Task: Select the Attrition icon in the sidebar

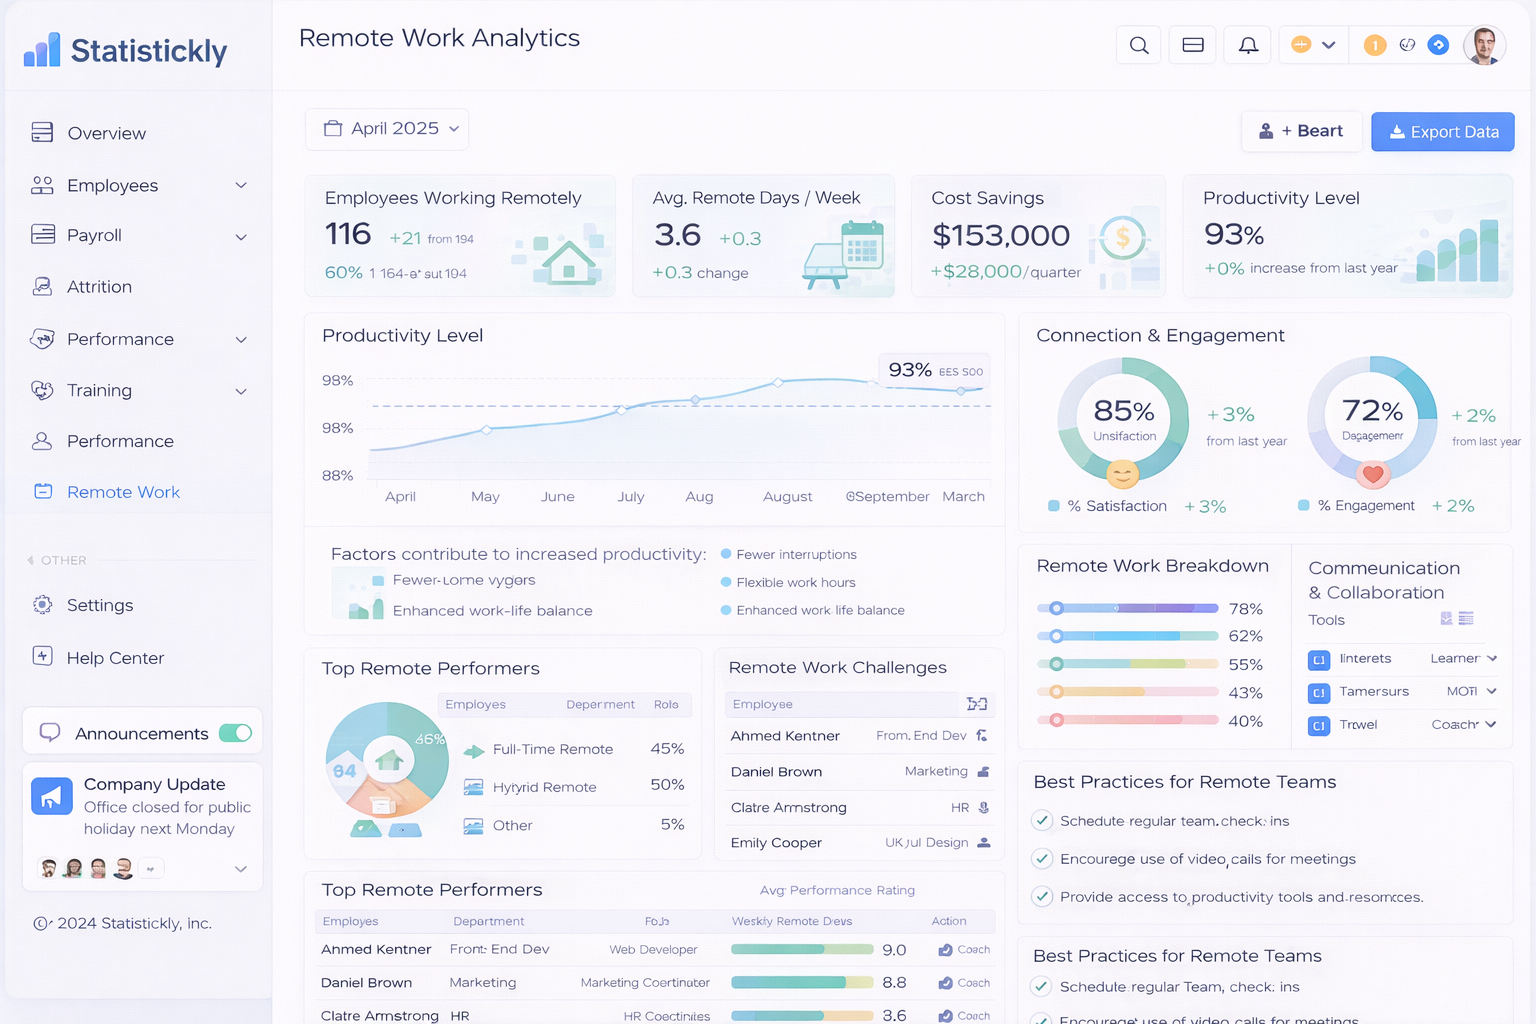Action: pyautogui.click(x=42, y=286)
